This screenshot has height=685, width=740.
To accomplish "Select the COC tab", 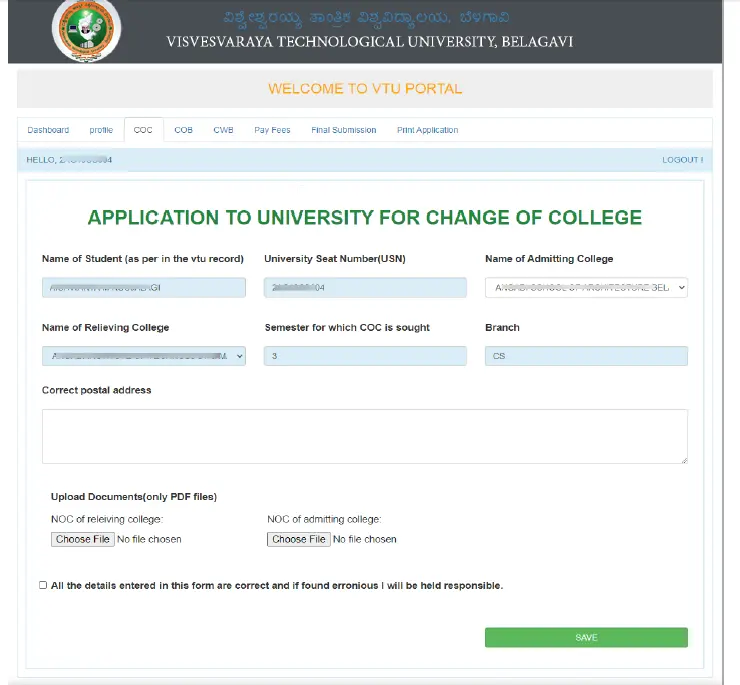I will pos(143,130).
